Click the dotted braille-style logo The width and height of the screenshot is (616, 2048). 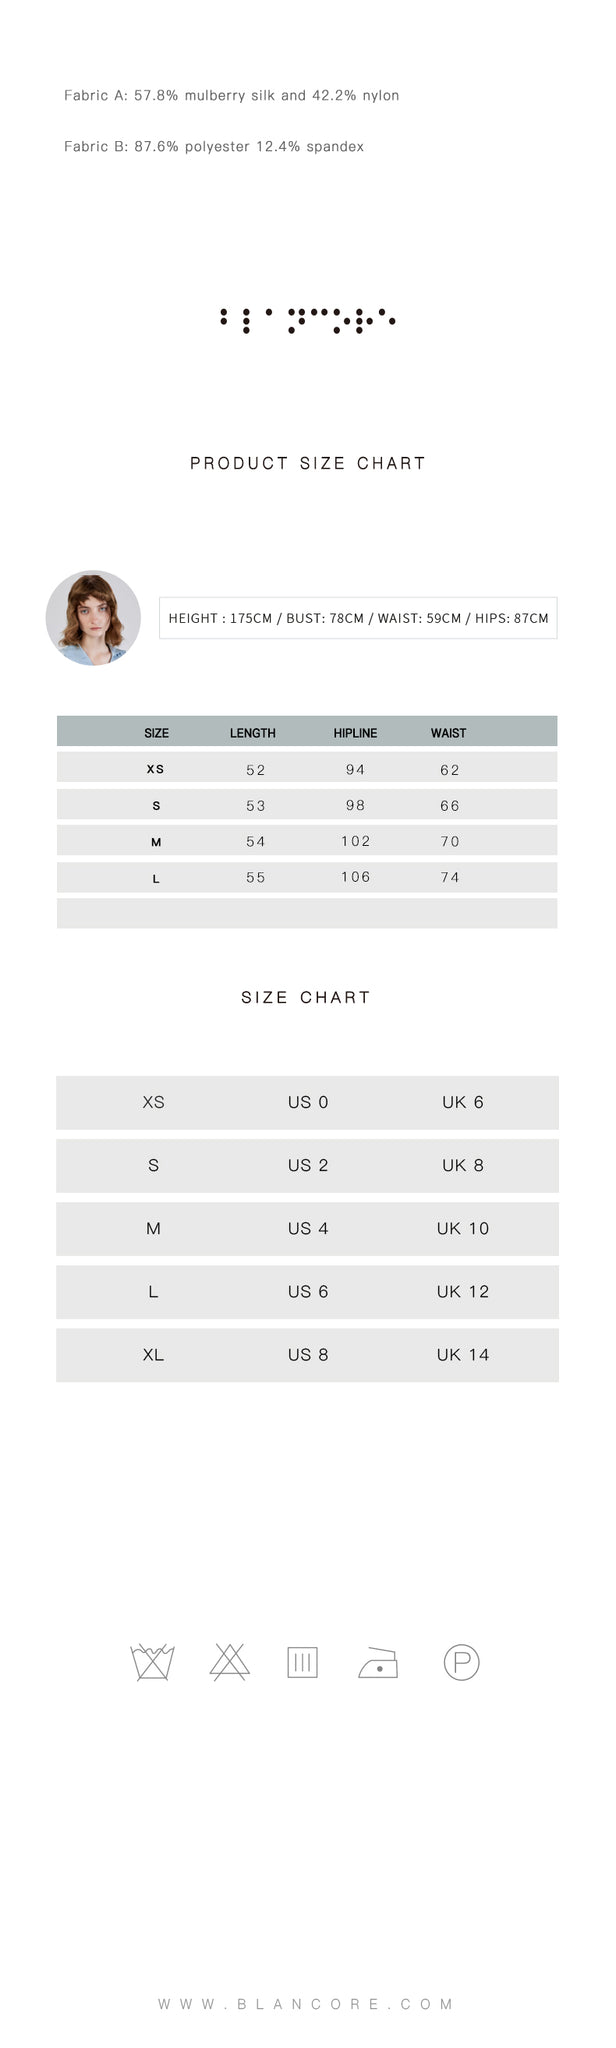(x=308, y=320)
